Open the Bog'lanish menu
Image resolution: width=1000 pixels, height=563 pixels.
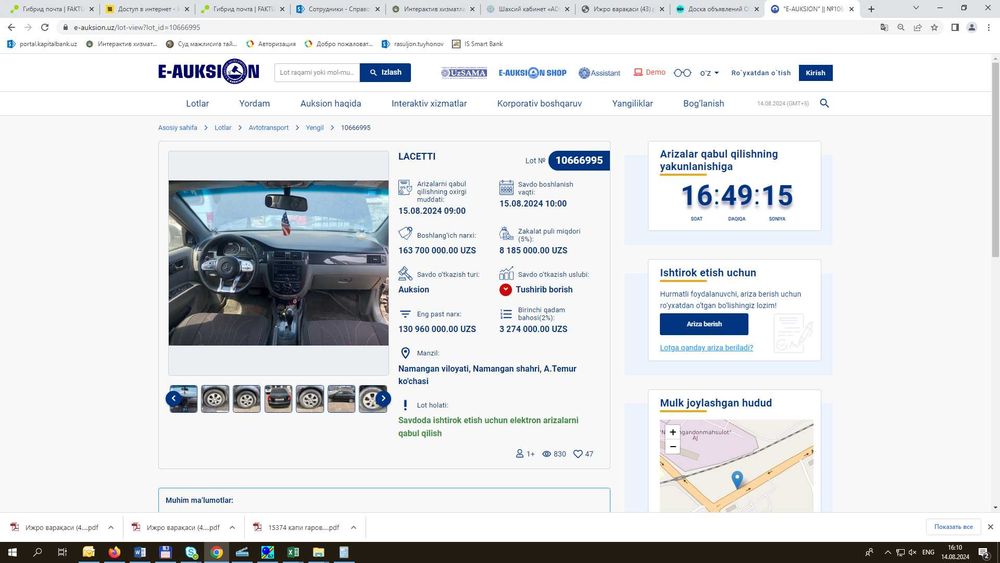703,103
